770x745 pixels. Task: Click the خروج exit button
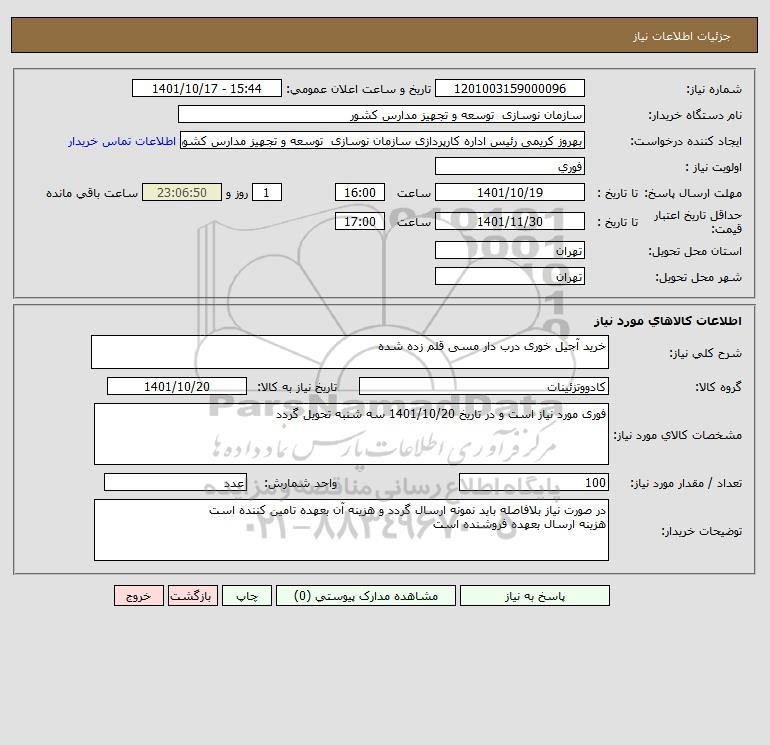pos(138,596)
